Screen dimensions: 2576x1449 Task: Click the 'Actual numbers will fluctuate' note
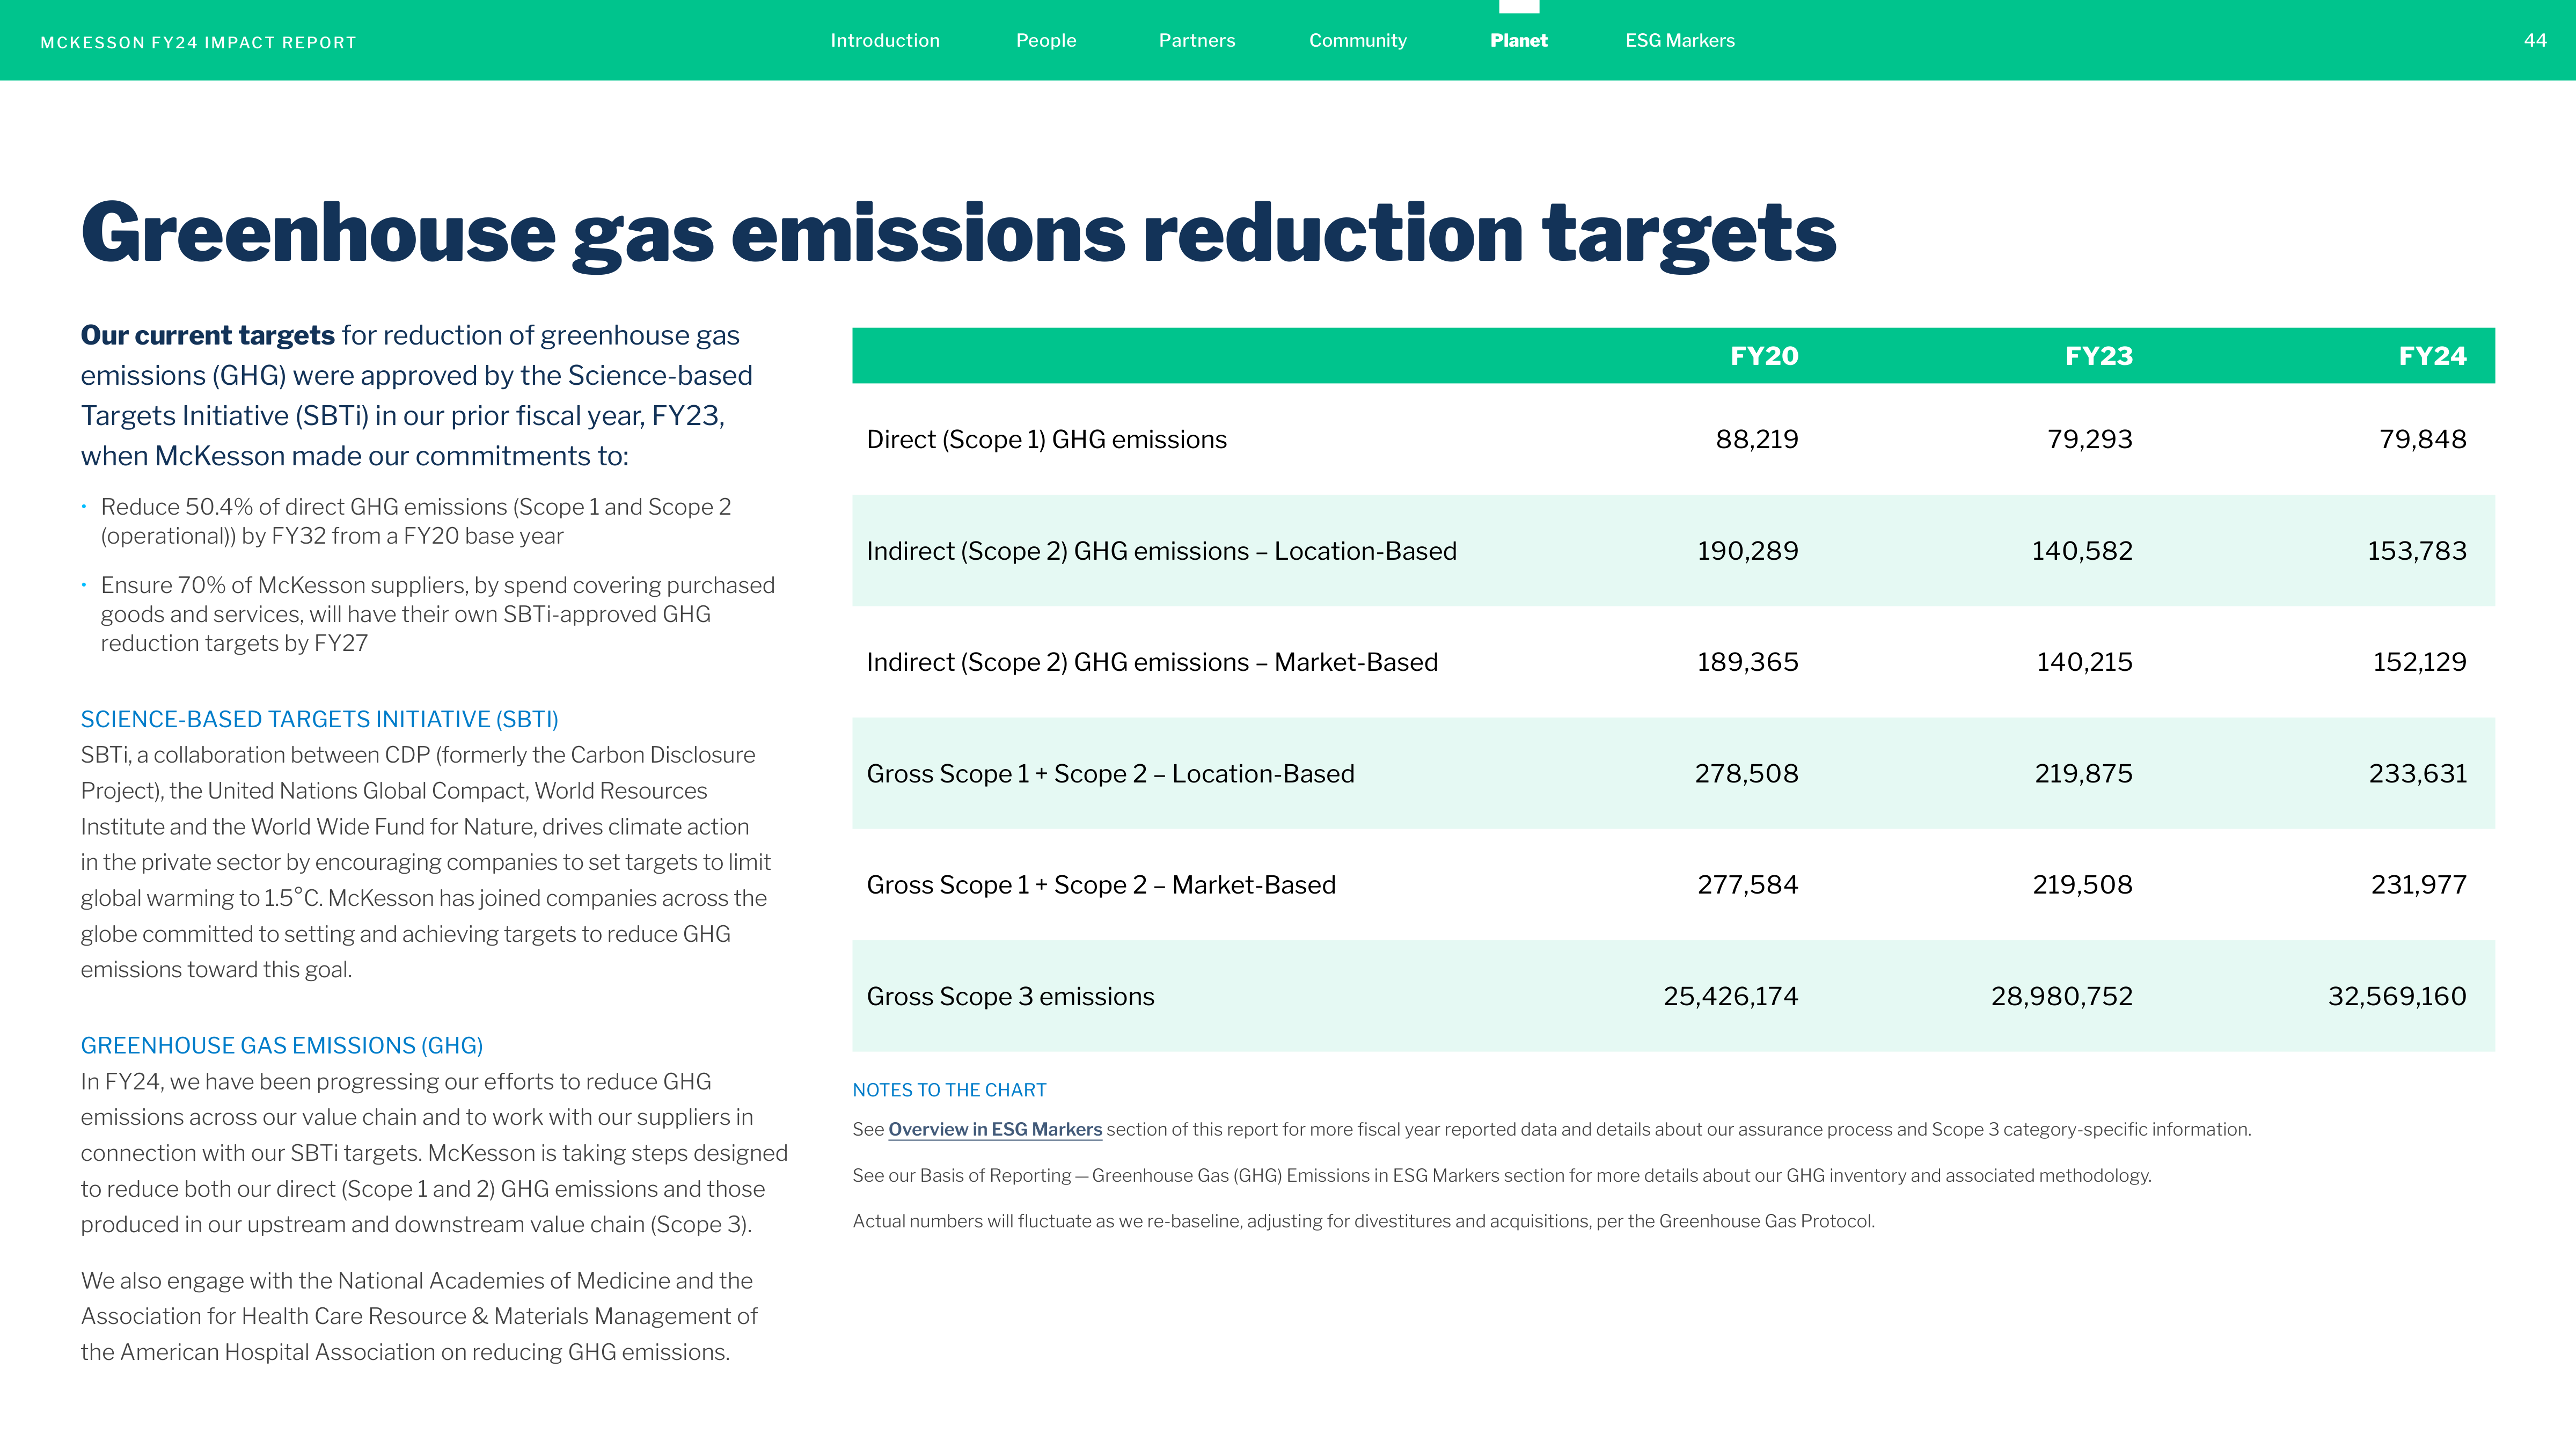tap(1363, 1221)
